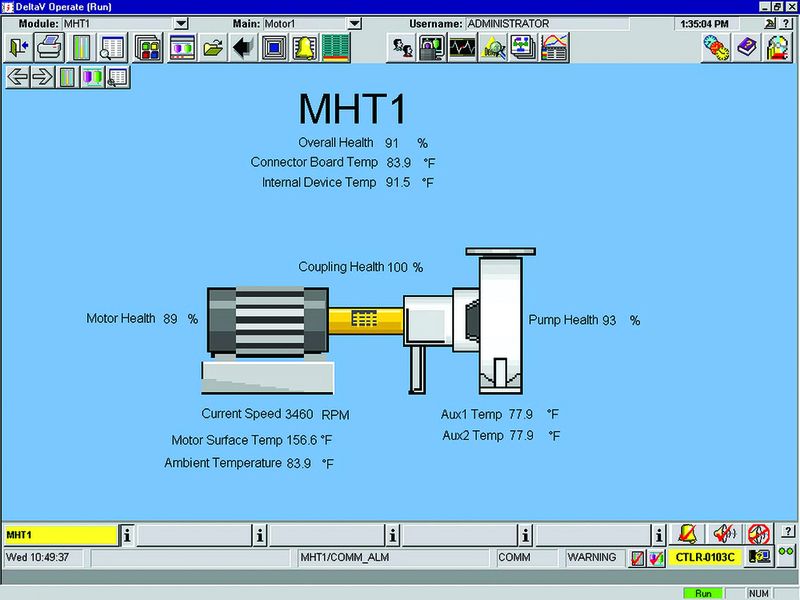This screenshot has width=800, height=600.
Task: Click the red acknowledge checkbox icon
Action: [x=637, y=558]
